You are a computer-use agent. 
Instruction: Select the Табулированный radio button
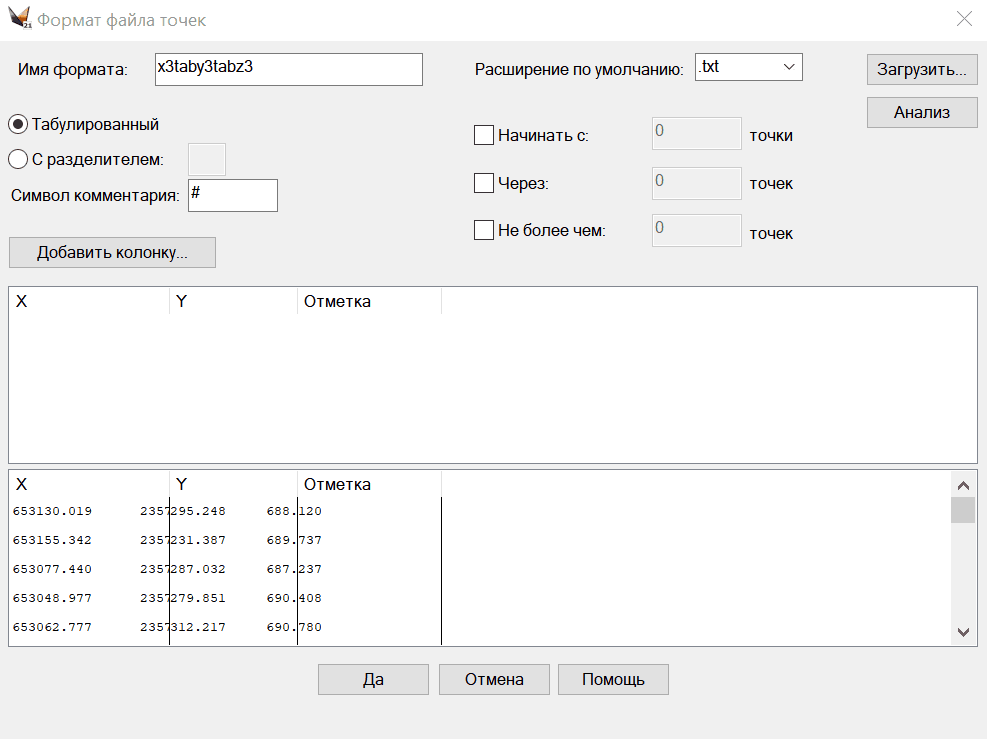tap(18, 125)
